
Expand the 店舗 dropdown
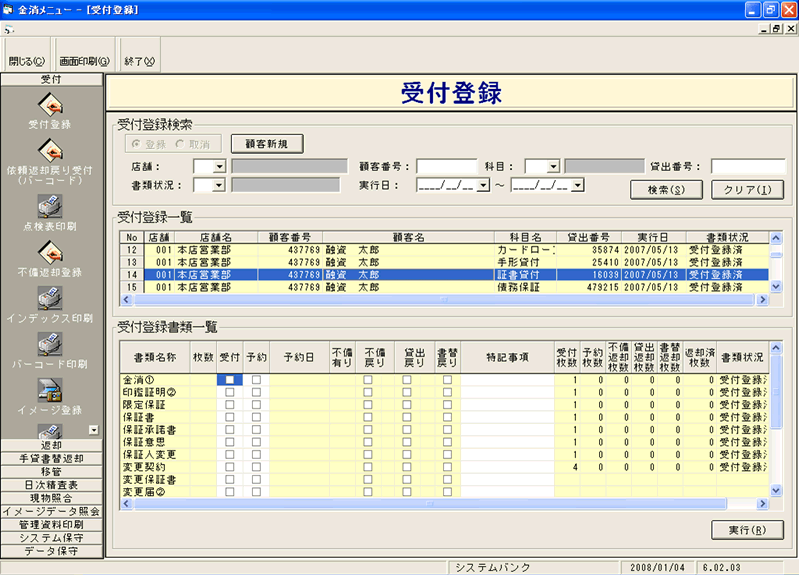click(220, 166)
